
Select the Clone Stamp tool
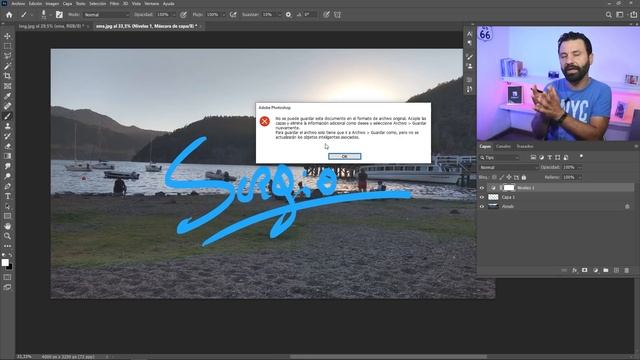coord(7,126)
